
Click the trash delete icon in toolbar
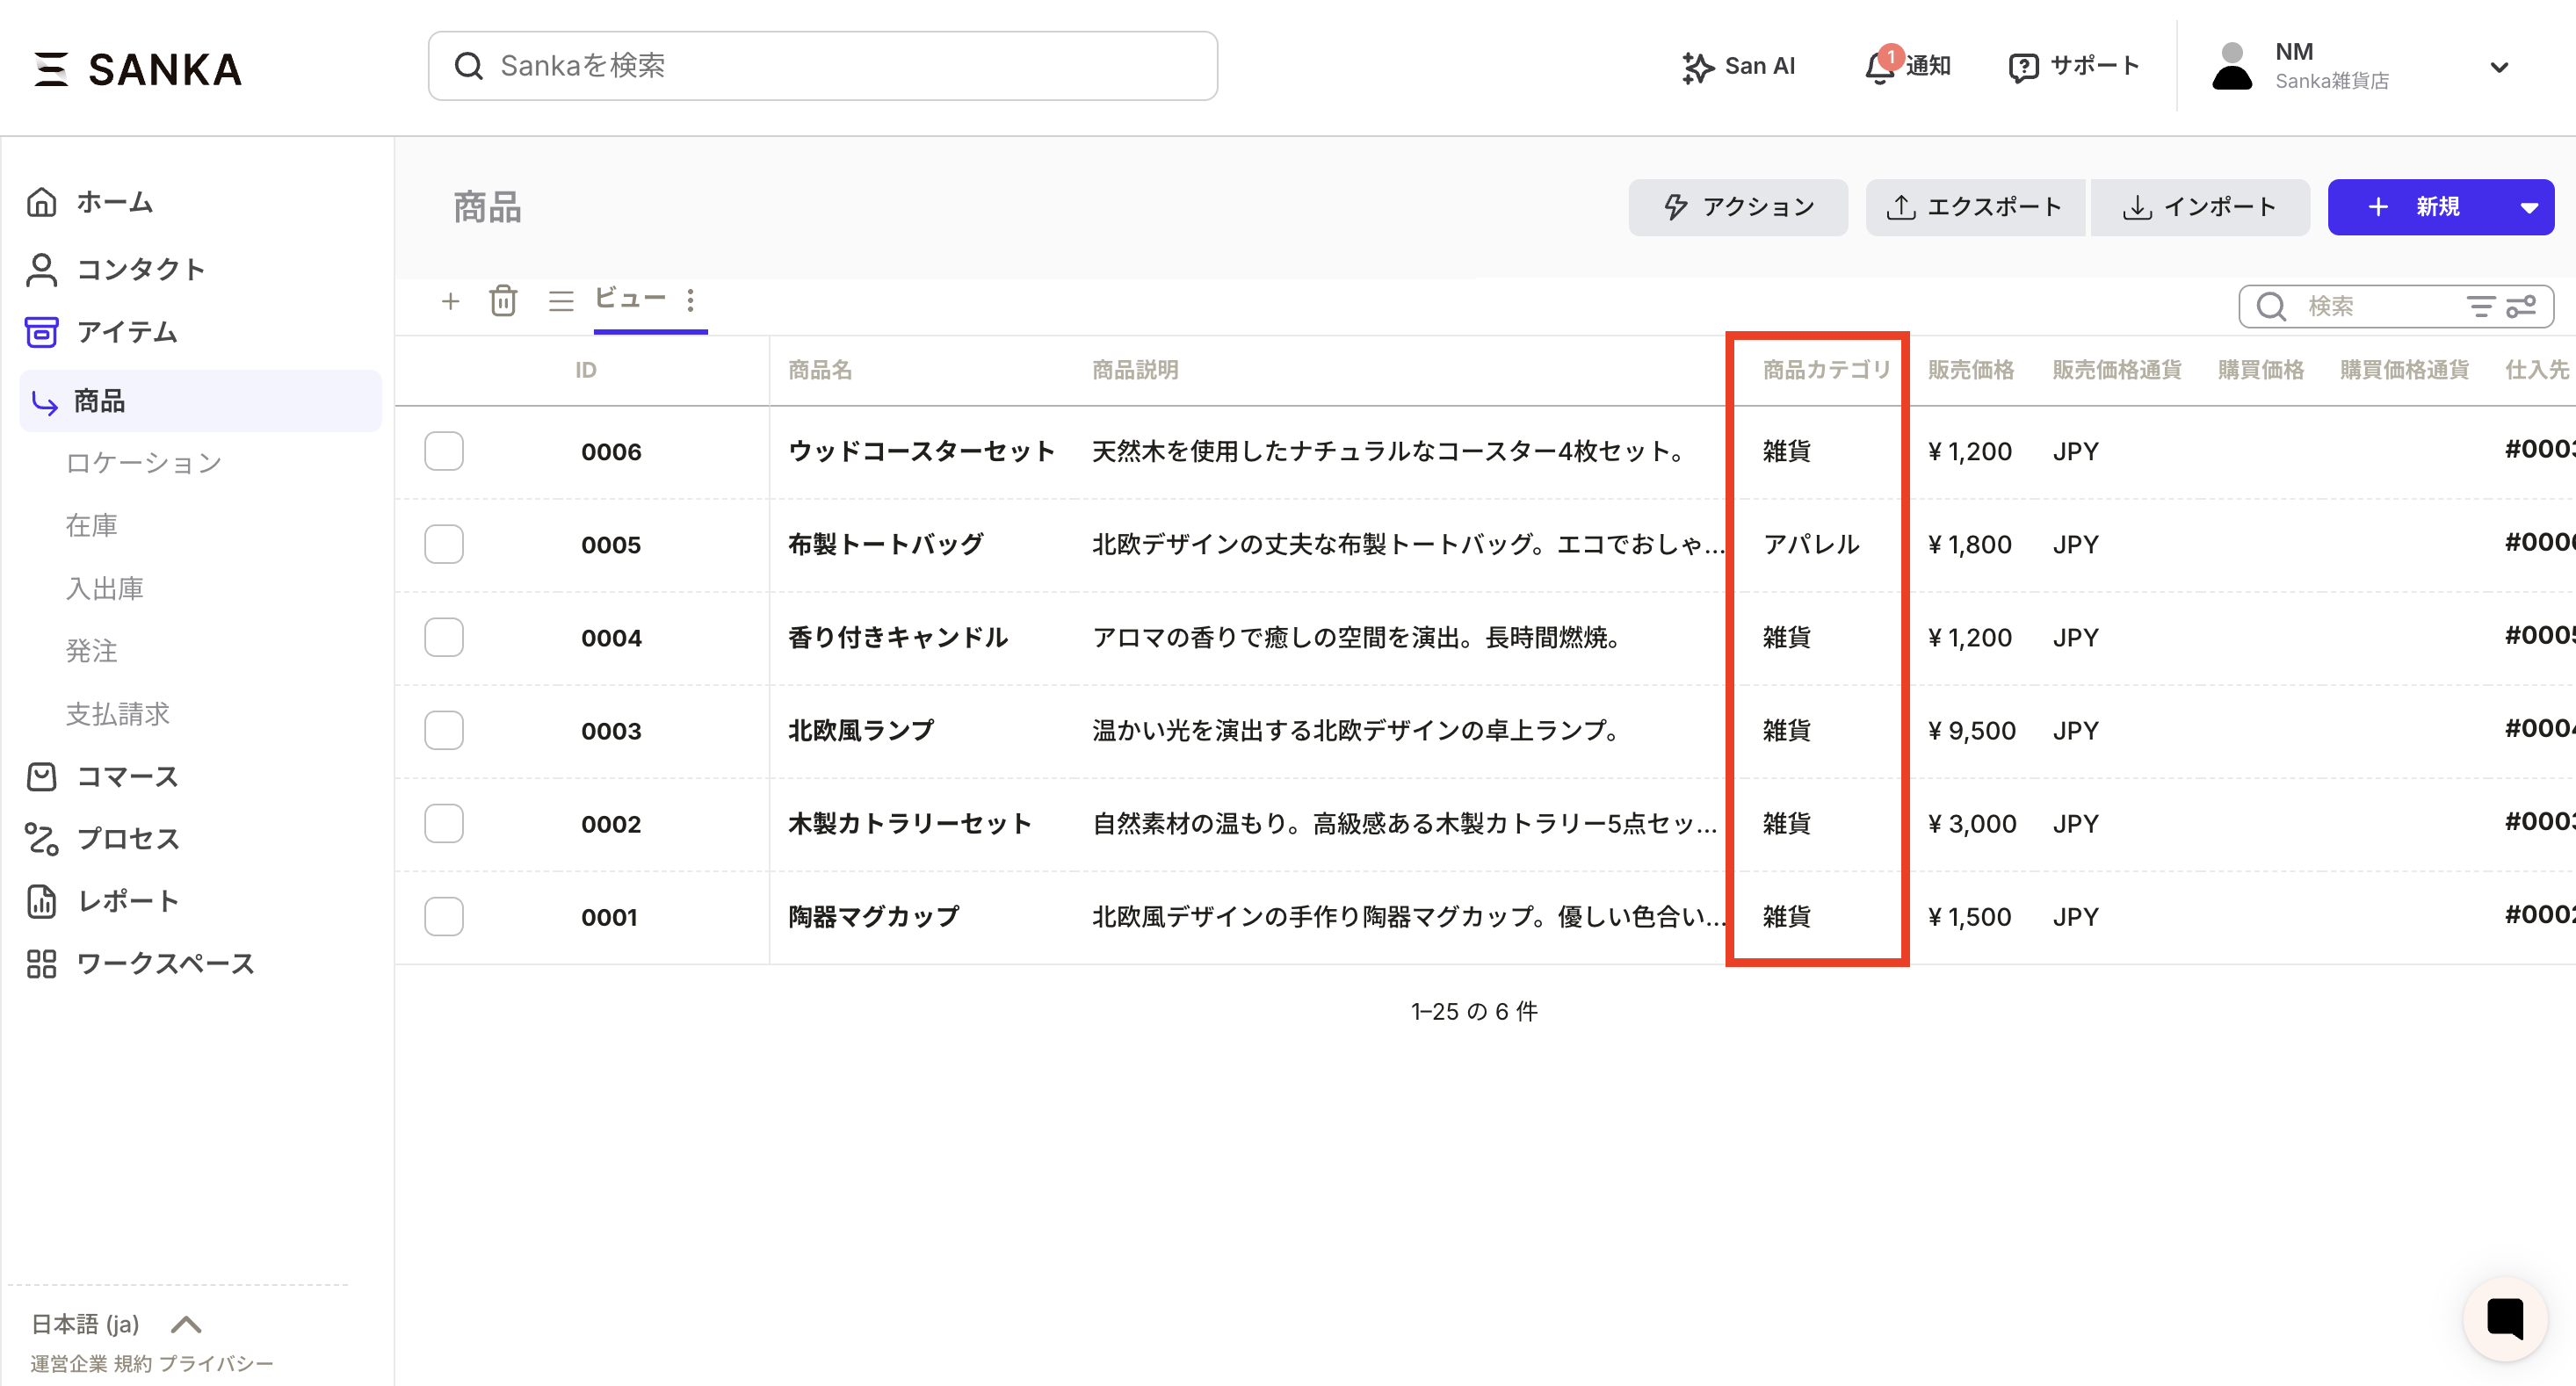503,300
